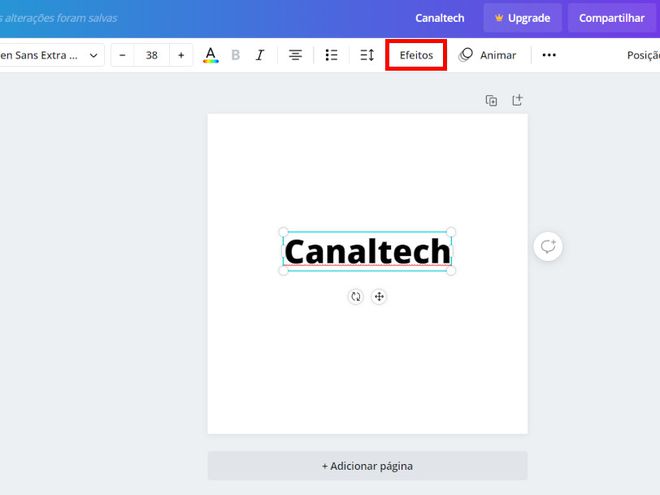Open the more options ellipsis menu
Screen dimensions: 660x495
(549, 55)
